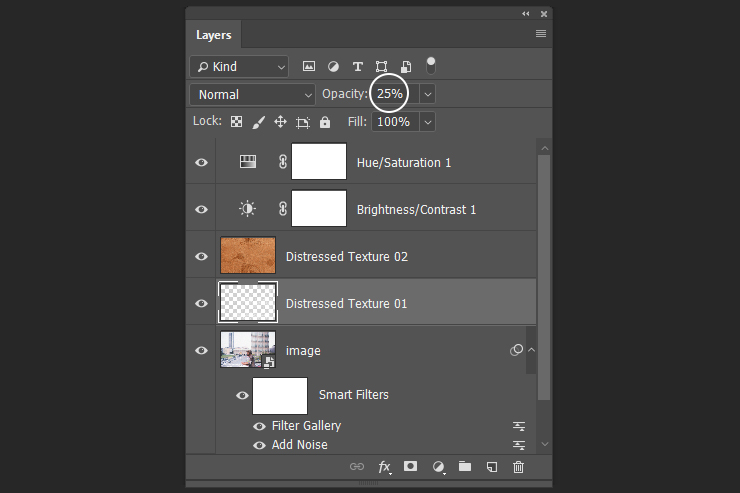Prevent auto-nesting into artboards lock icon
The image size is (740, 493).
(303, 122)
